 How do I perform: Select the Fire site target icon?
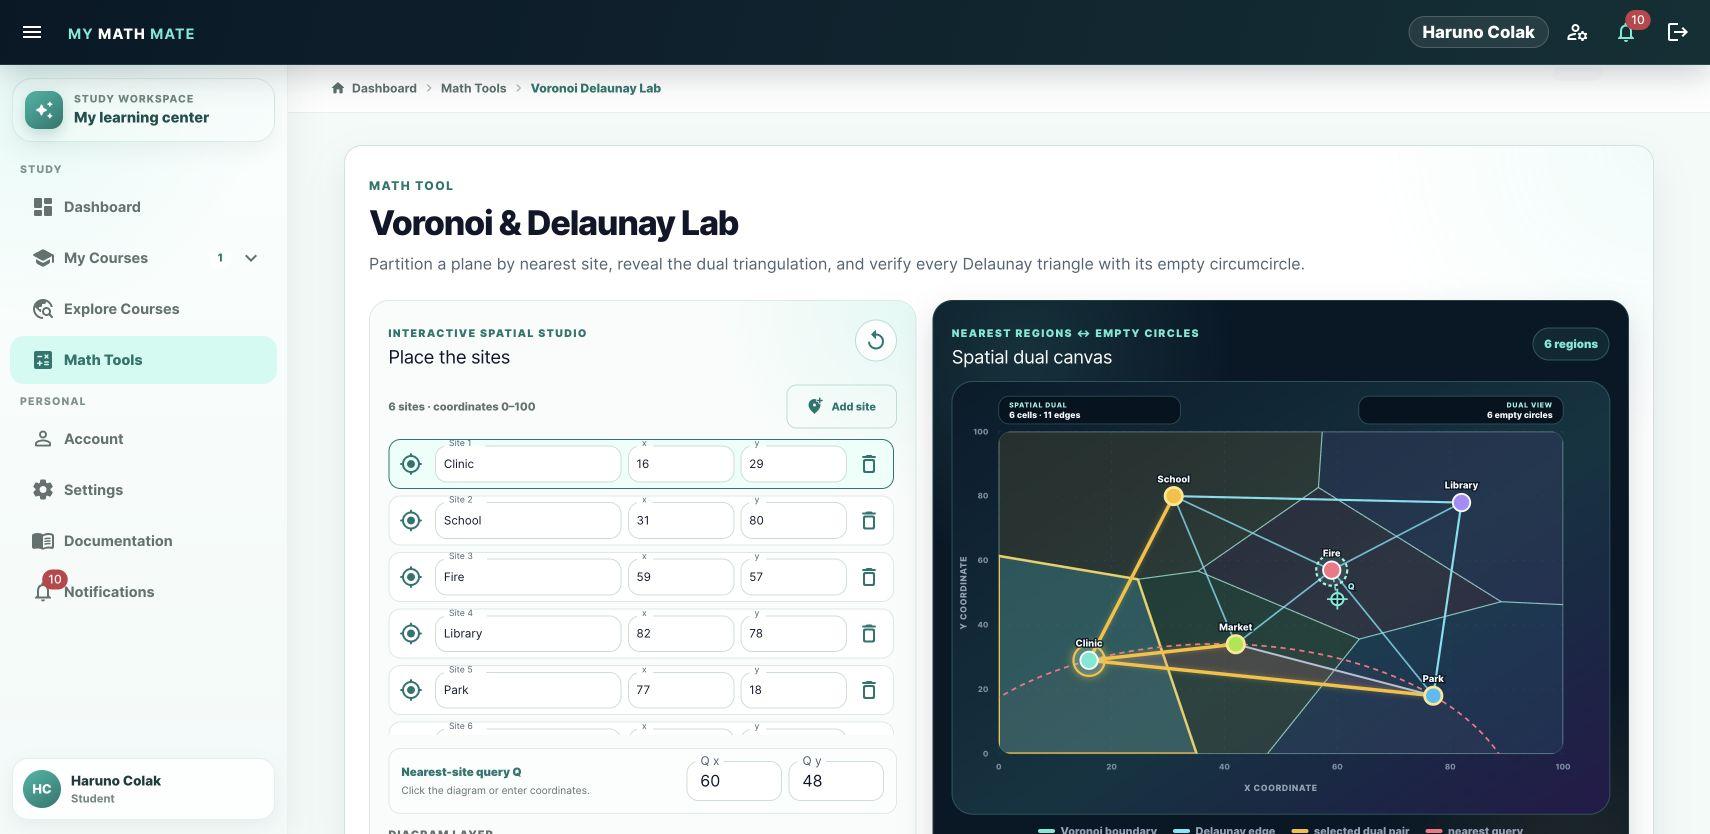click(411, 577)
